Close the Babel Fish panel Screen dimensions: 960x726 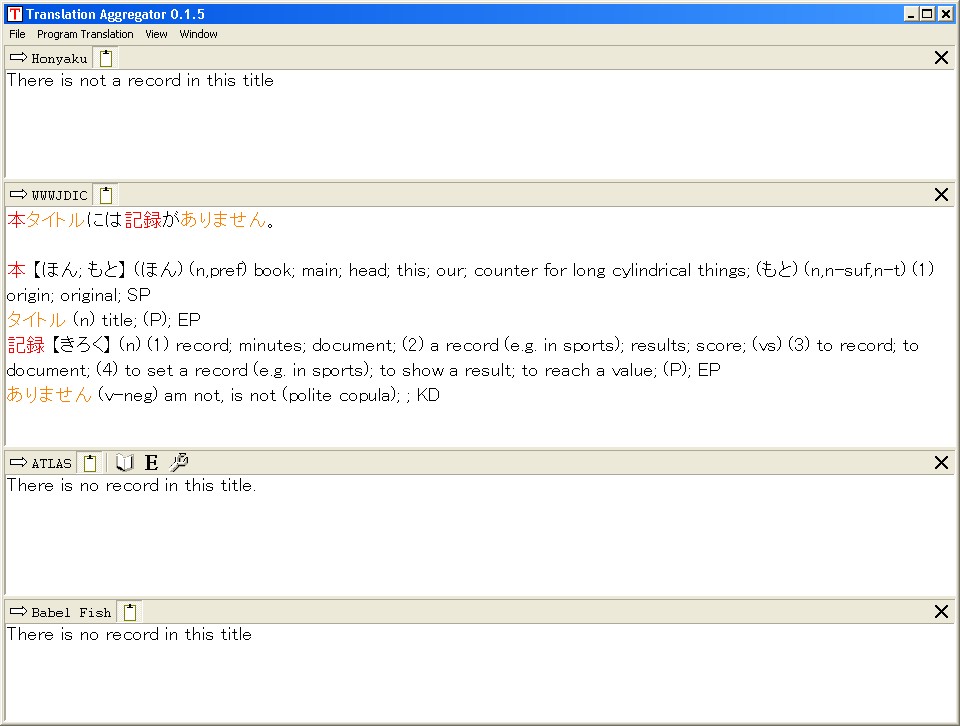pyautogui.click(x=941, y=612)
